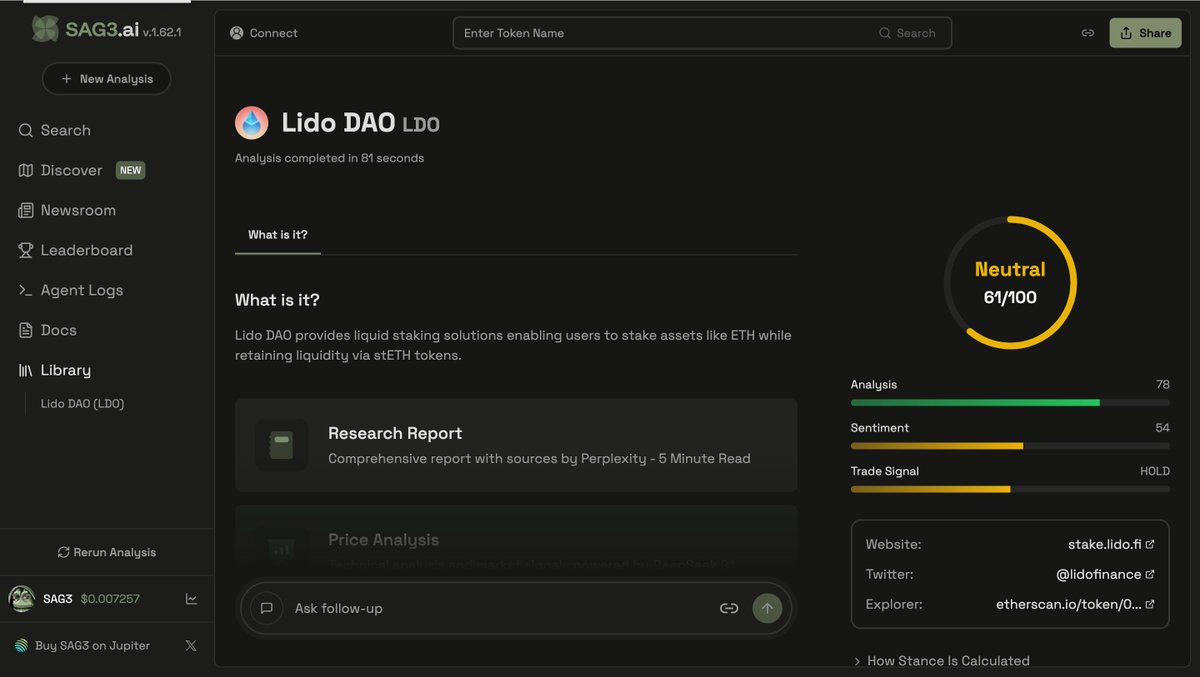Focus the Ask follow-up input
Screen dimensions: 1200x677
point(500,608)
